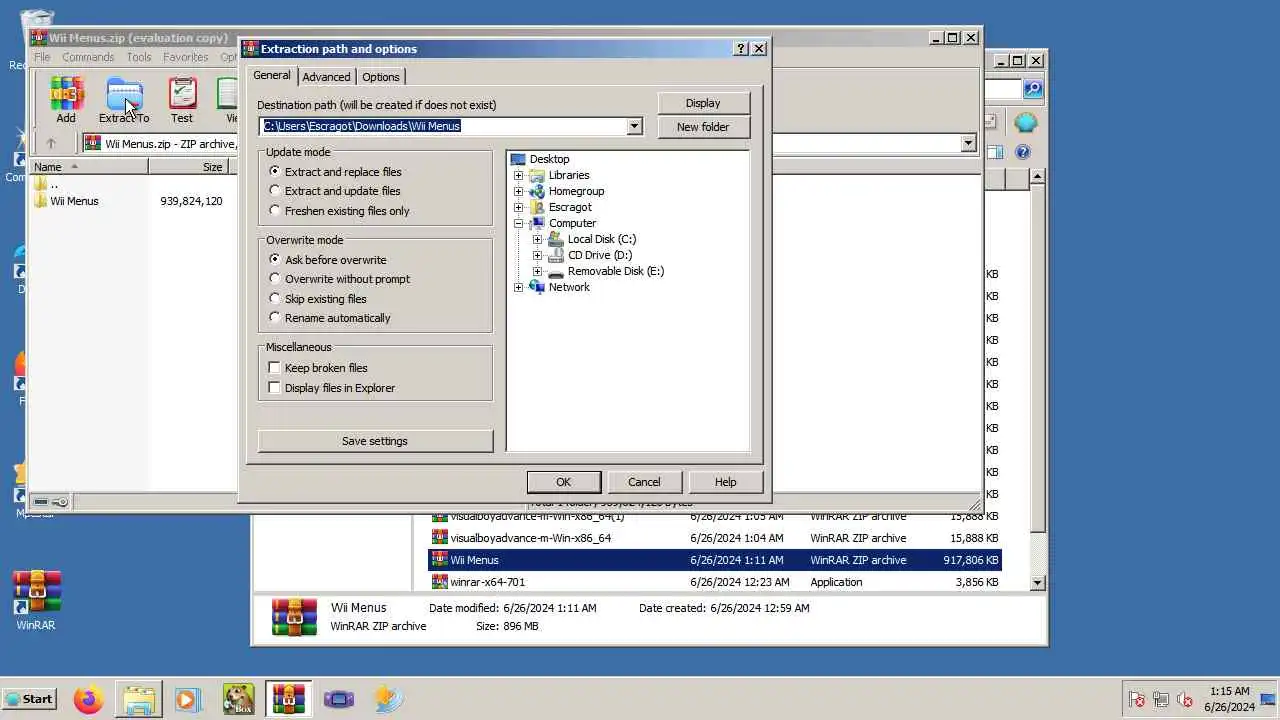Screen dimensions: 1280x720
Task: Click the Add archive toolbar icon
Action: click(x=66, y=94)
